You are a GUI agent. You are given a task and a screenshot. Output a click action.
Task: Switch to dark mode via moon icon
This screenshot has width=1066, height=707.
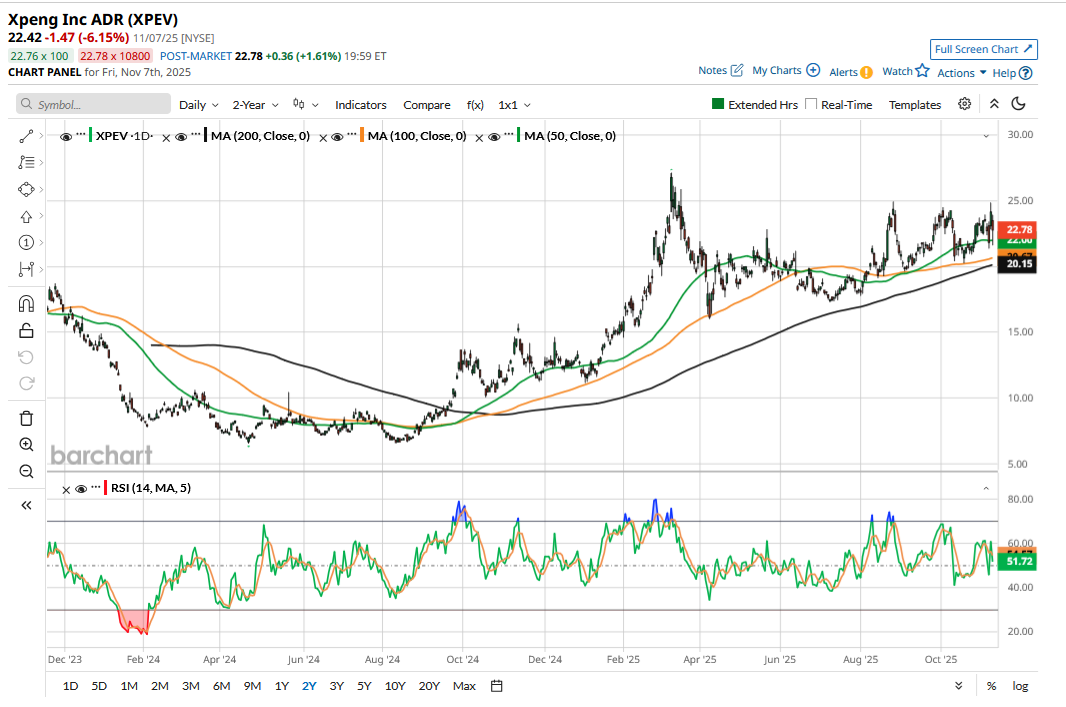pyautogui.click(x=1019, y=104)
